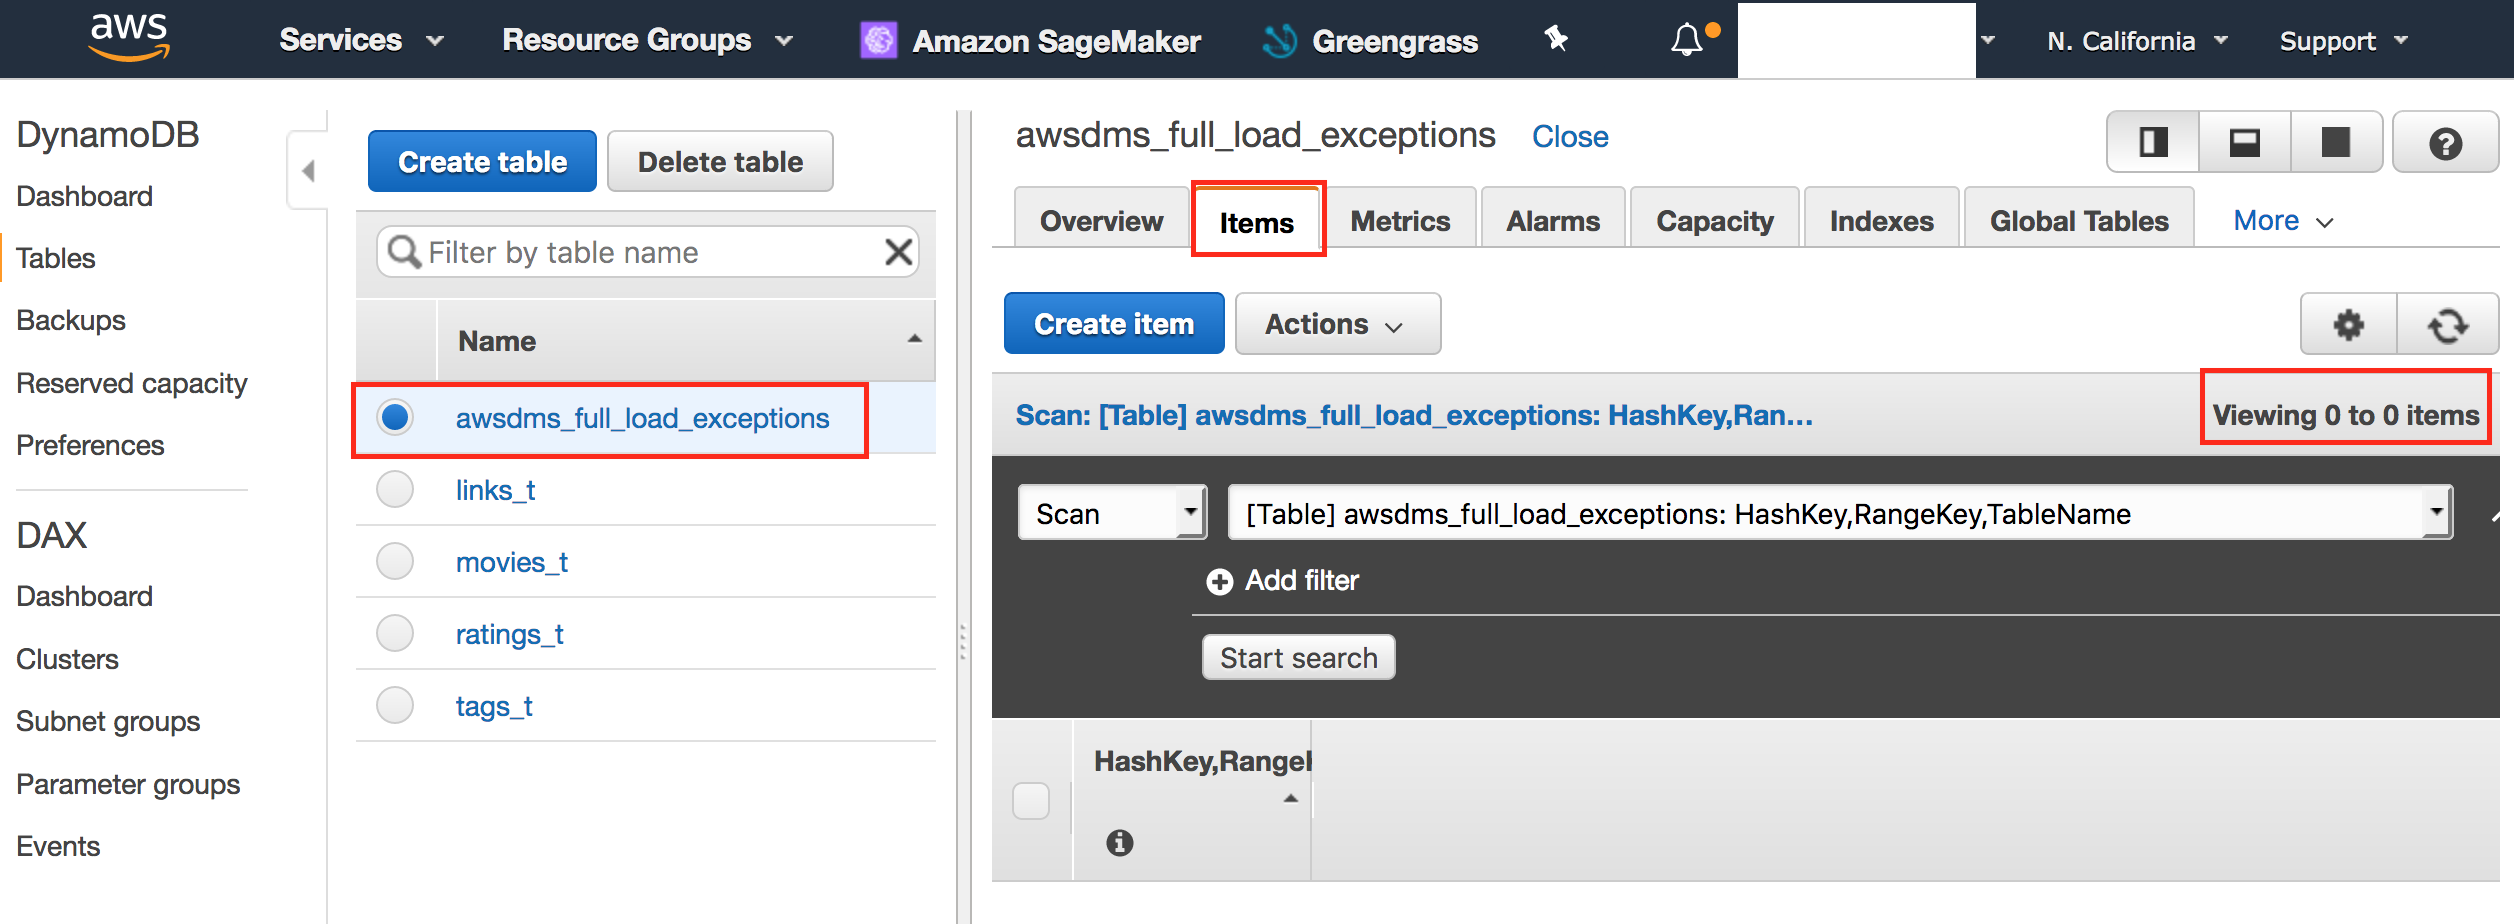Switch to horizontal split pane layout

pos(2244,142)
